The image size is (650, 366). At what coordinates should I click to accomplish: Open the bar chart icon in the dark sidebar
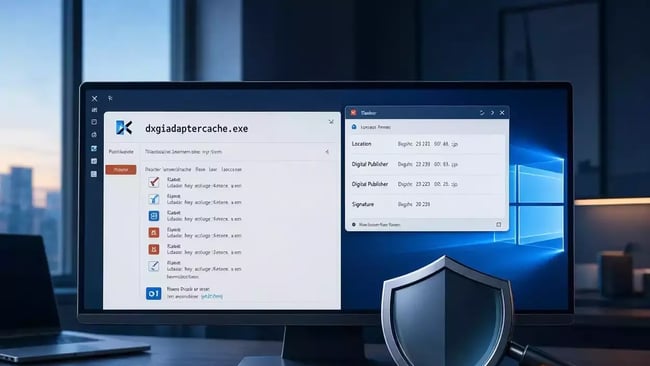coord(95,110)
